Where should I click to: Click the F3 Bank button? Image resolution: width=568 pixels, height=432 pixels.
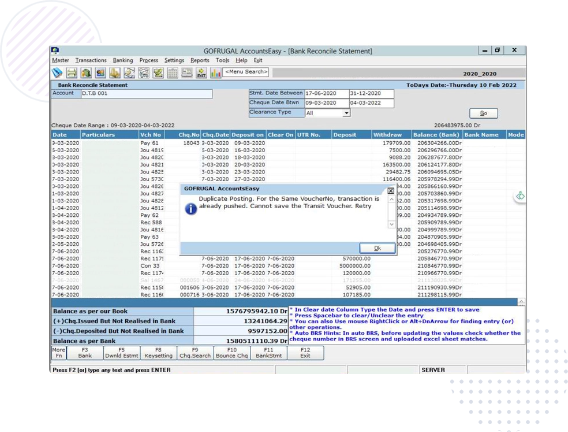pos(85,353)
